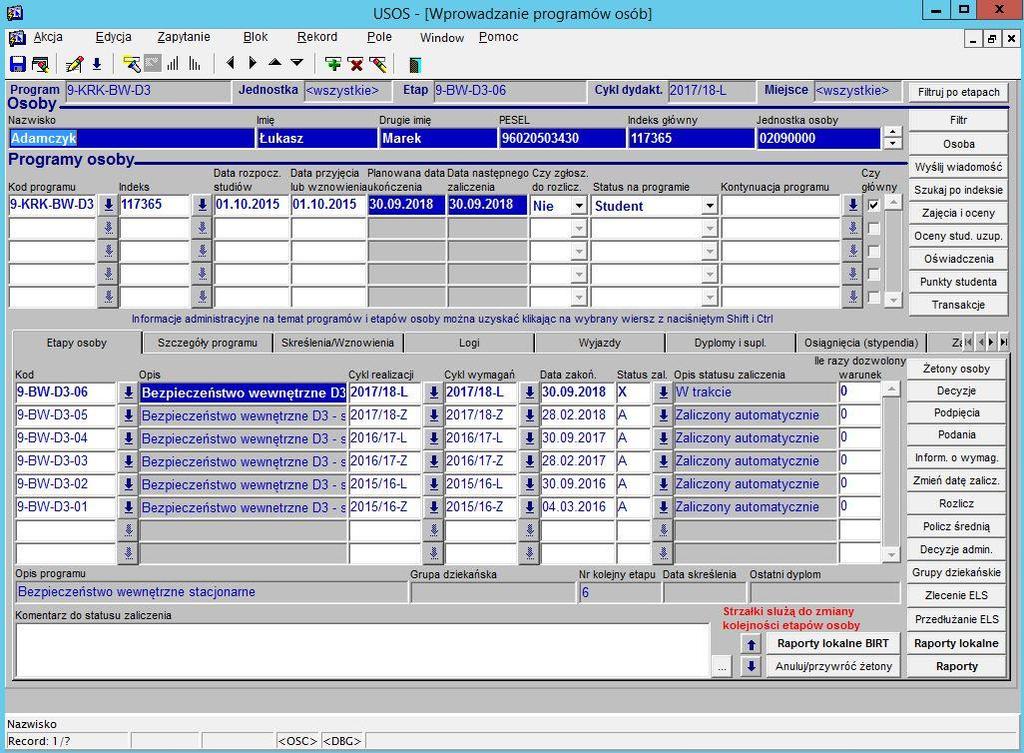This screenshot has height=753, width=1024.
Task: Open Decyzje admin. button
Action: tap(956, 549)
